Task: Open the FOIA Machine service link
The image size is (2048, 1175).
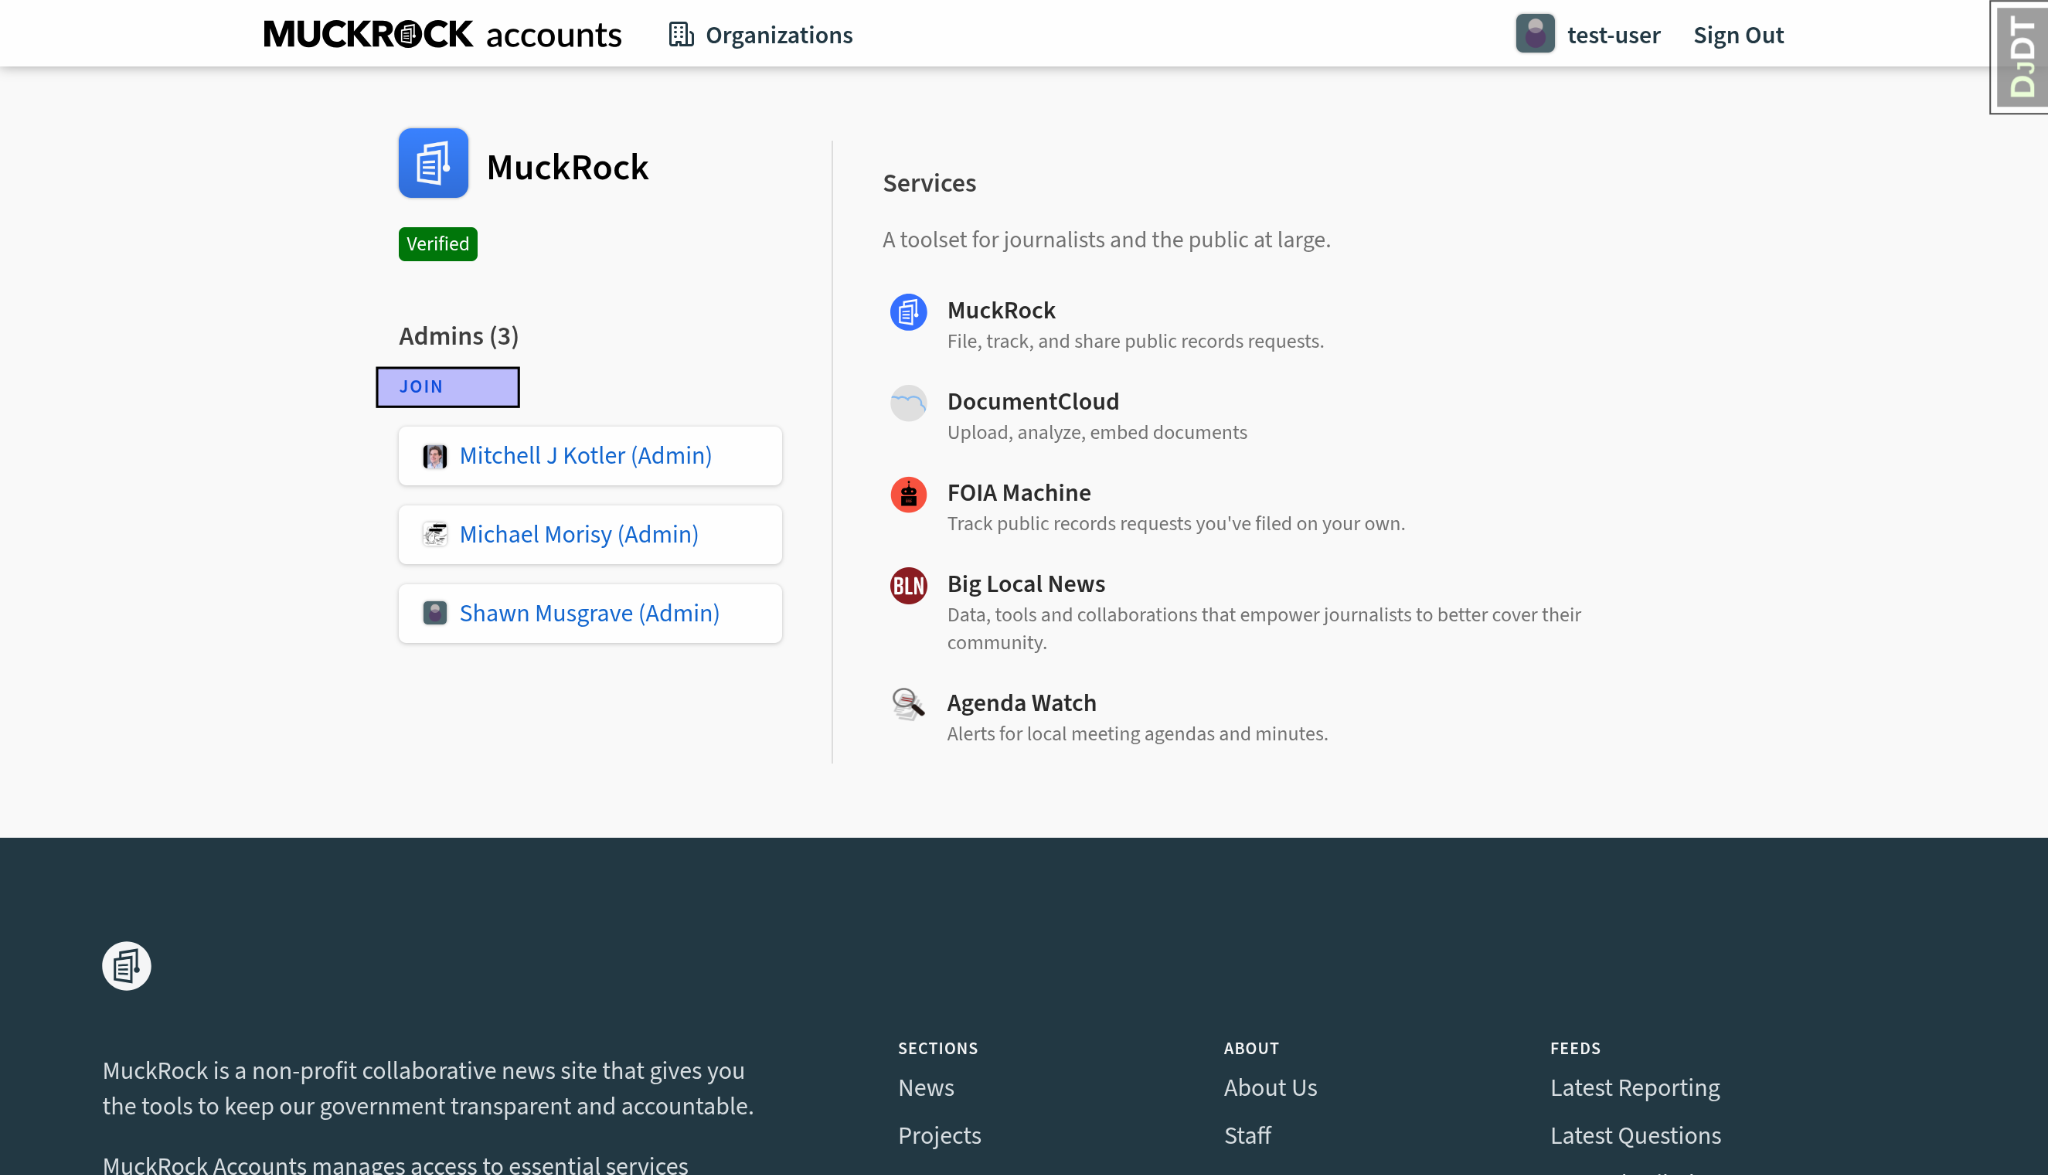Action: click(1019, 493)
